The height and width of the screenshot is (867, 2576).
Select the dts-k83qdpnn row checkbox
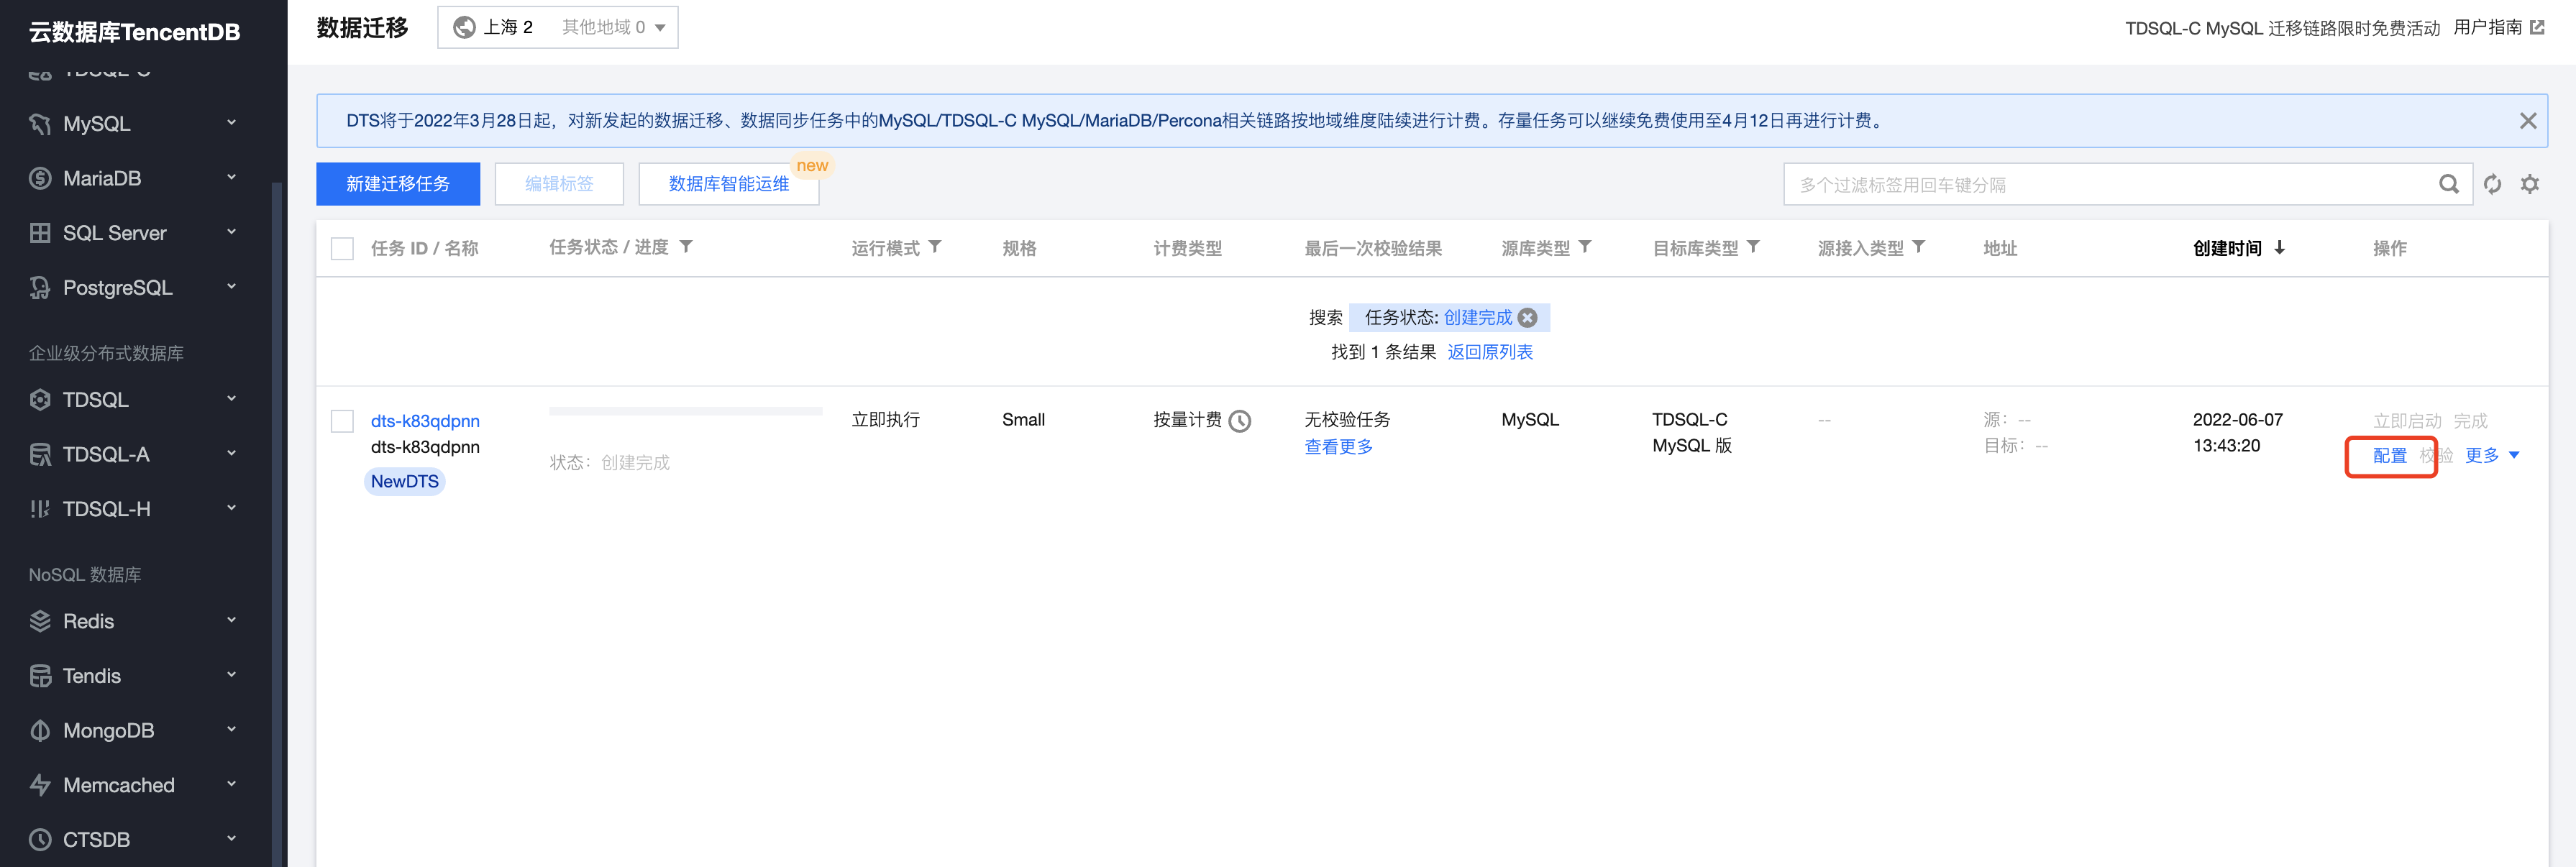(x=342, y=421)
